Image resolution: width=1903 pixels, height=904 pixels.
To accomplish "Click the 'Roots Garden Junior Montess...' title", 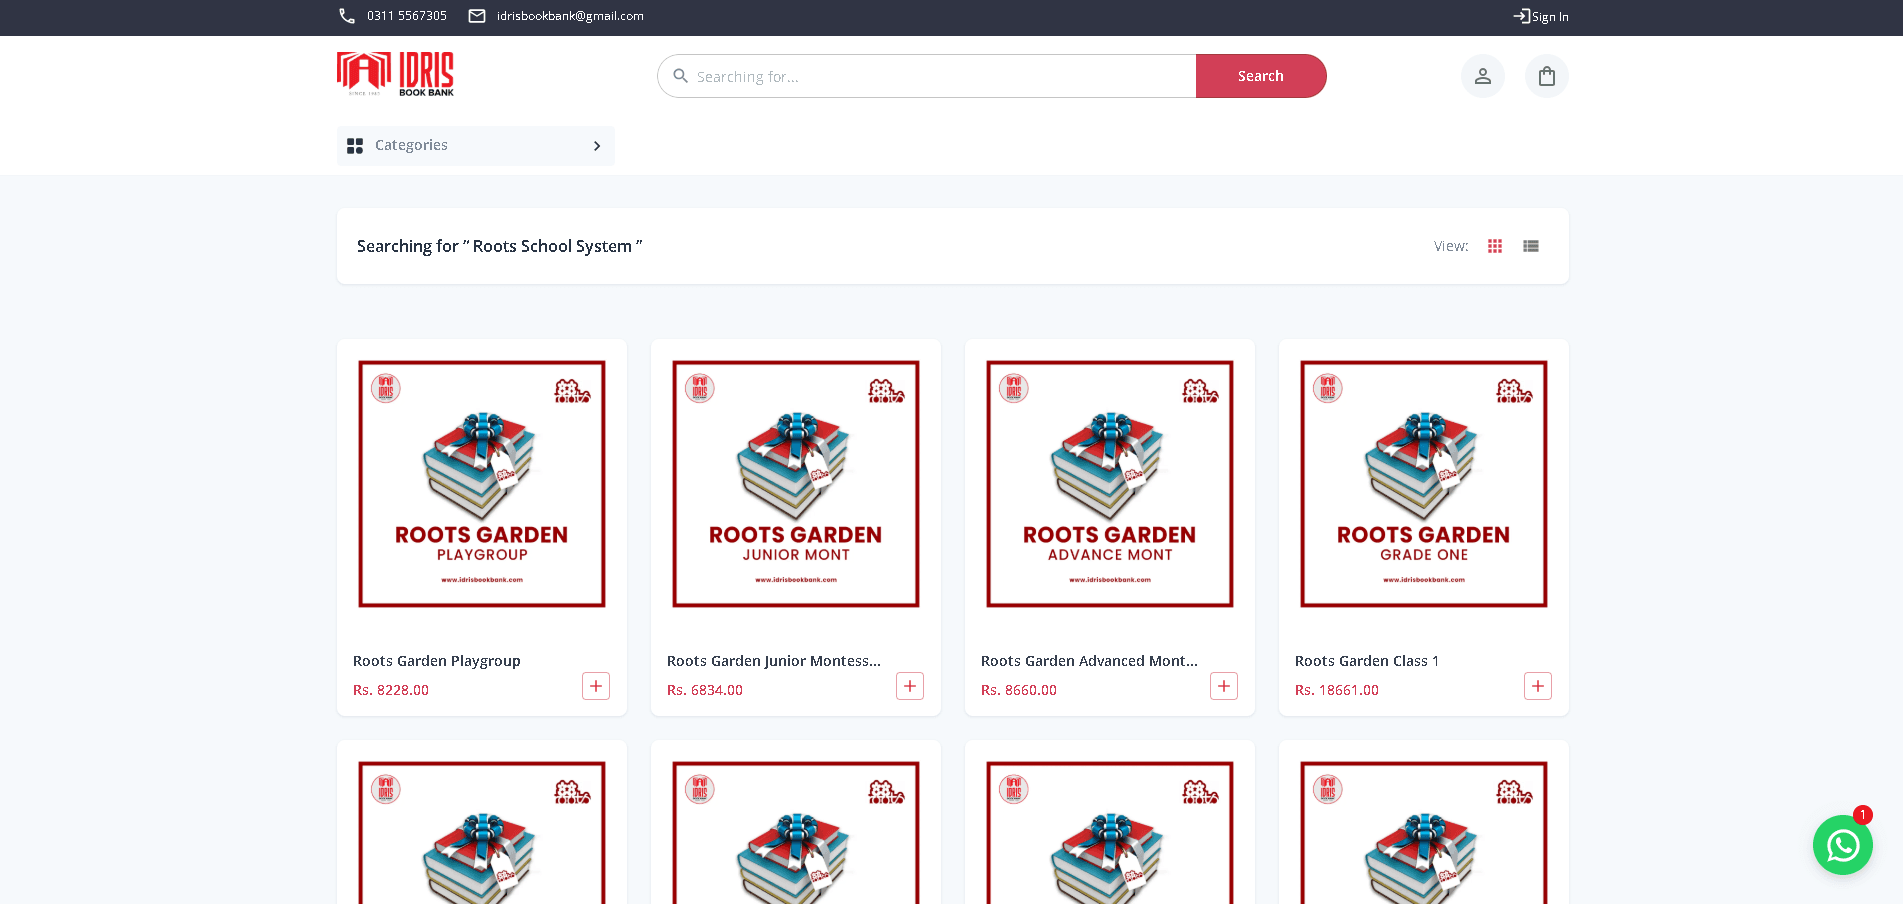I will [x=774, y=661].
